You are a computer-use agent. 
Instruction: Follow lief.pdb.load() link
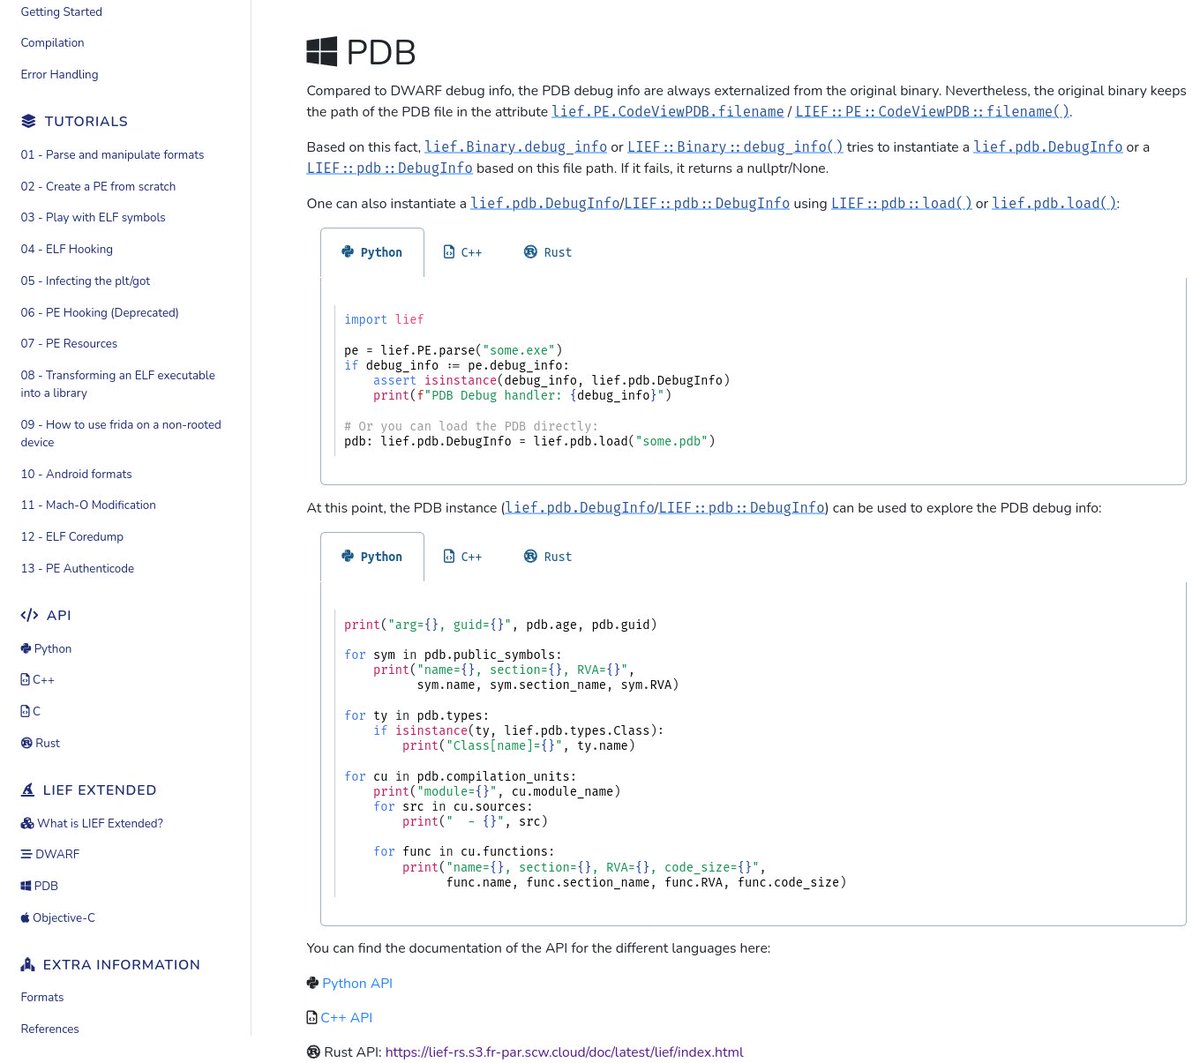tap(1054, 203)
